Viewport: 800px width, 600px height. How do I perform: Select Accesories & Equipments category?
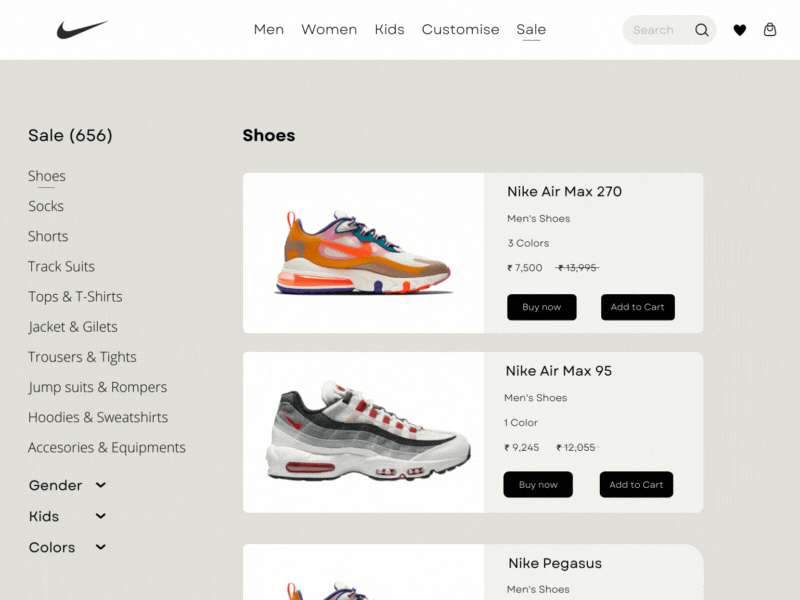coord(107,447)
